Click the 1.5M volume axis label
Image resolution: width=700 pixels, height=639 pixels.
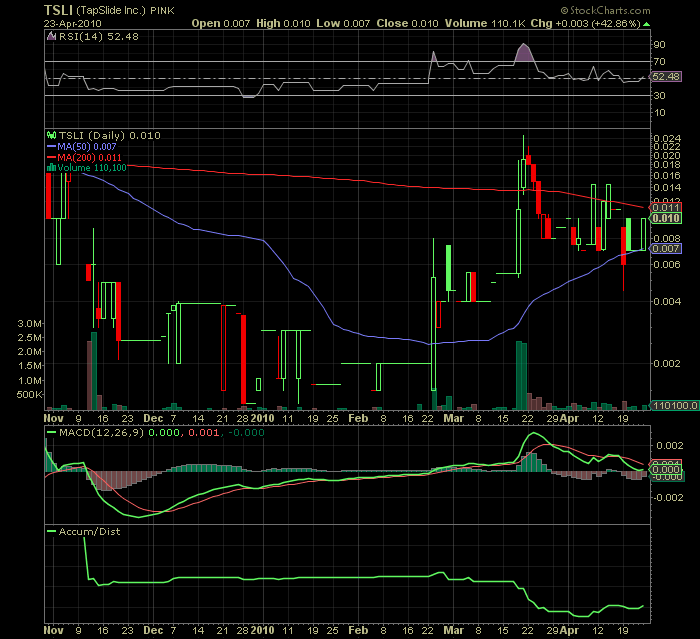(29, 366)
